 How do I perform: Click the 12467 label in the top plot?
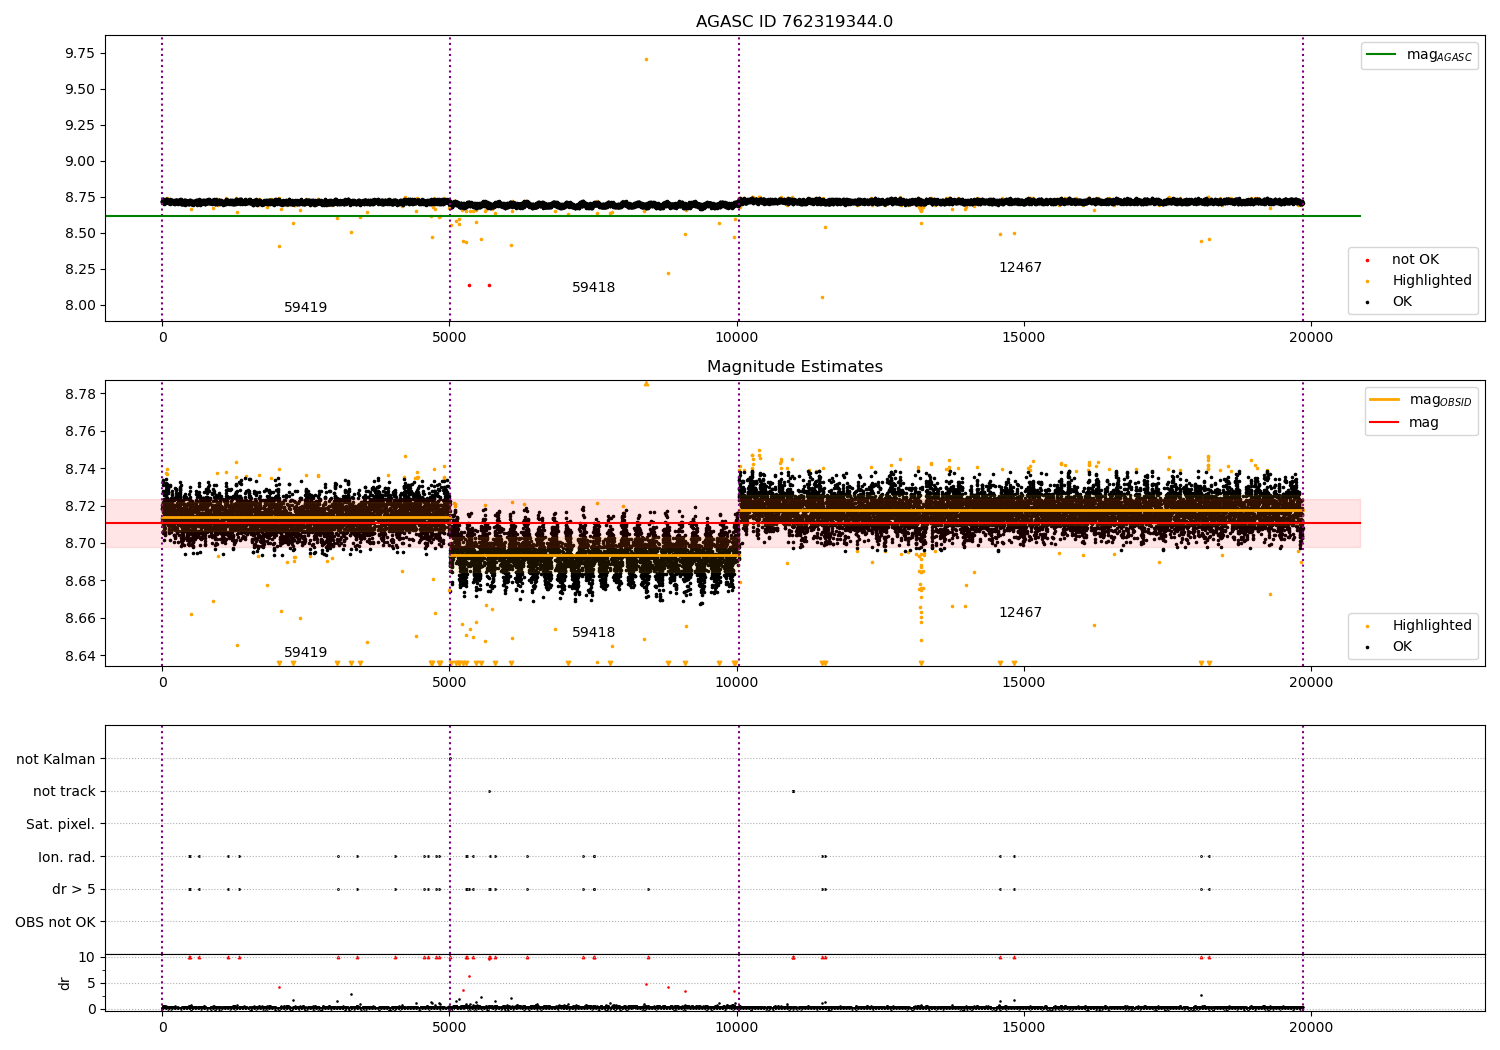point(1020,268)
